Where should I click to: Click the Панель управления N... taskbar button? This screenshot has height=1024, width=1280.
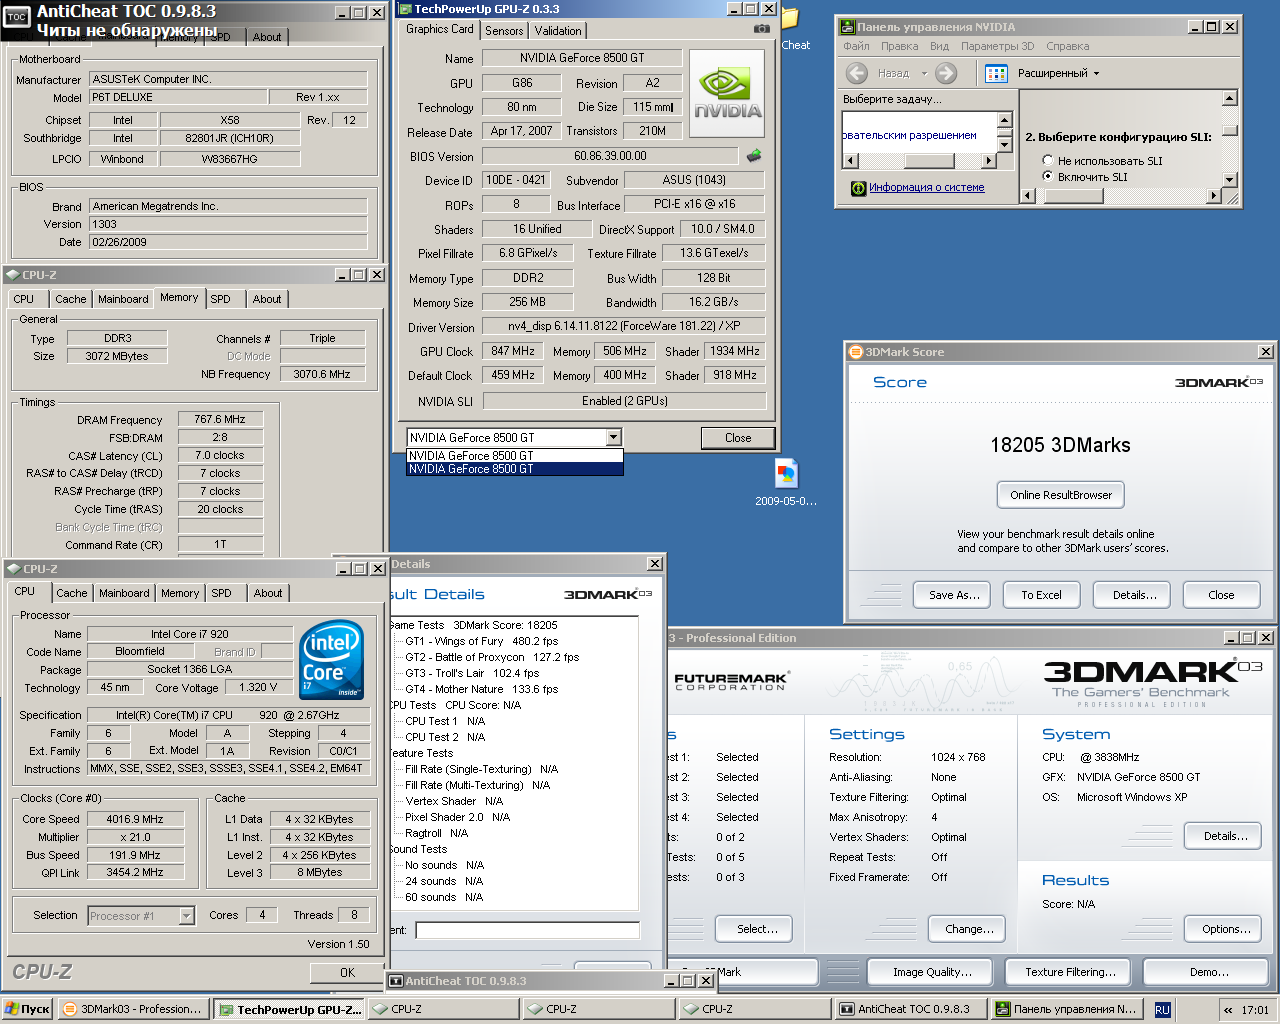[1066, 1009]
